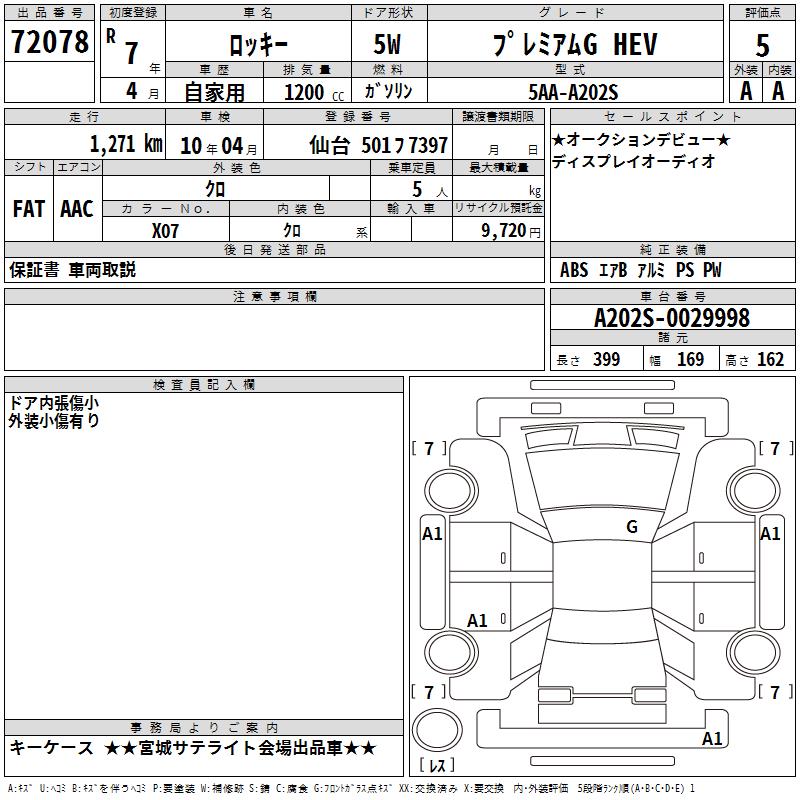Click the mileage value 1,271 km

[x=125, y=144]
